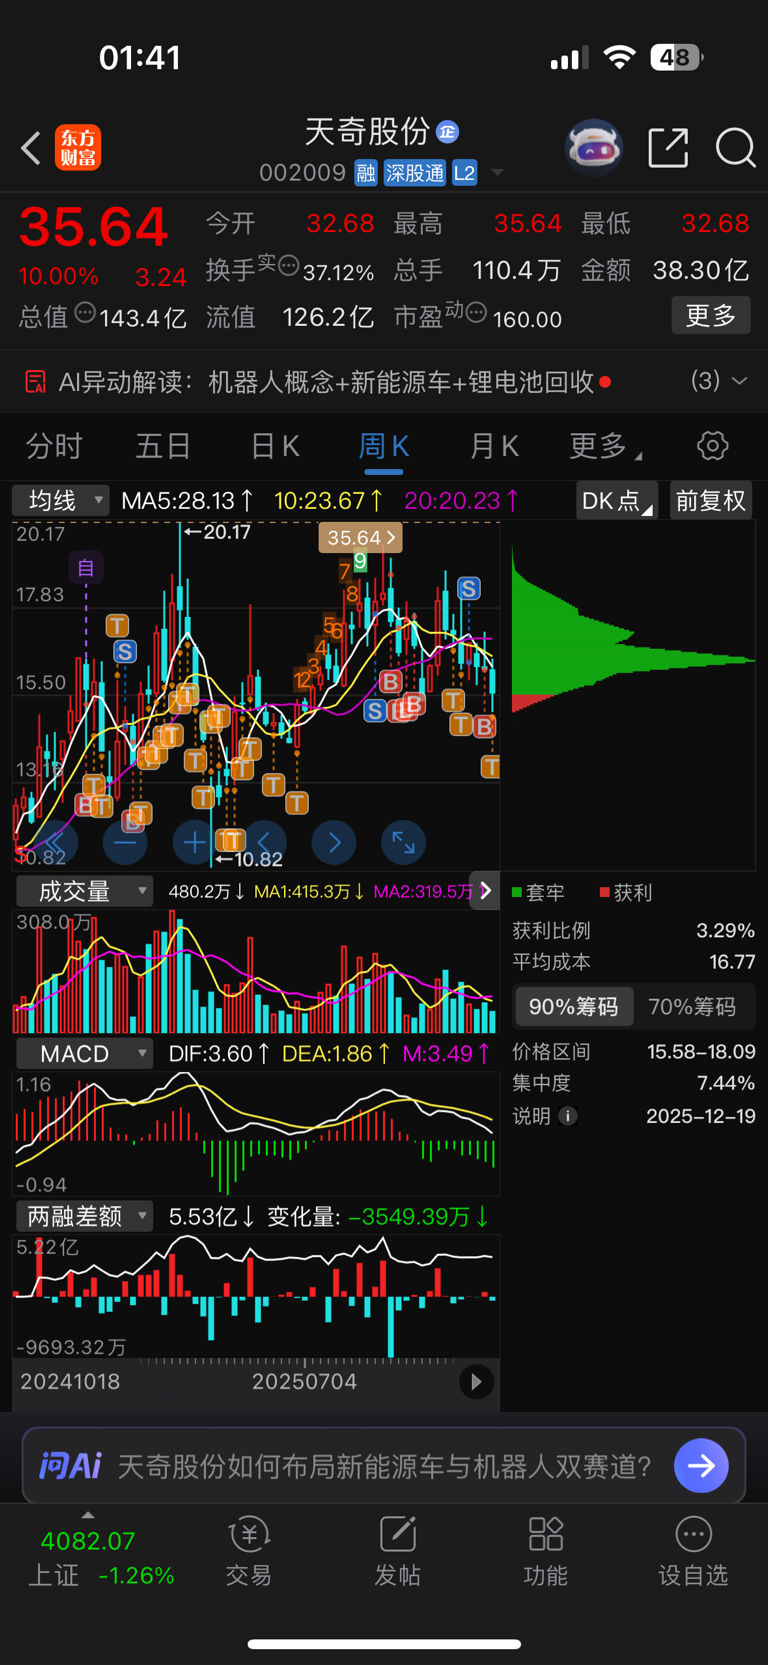Tap the 平均成本 16.77 value
769x1665 pixels.
tap(732, 962)
